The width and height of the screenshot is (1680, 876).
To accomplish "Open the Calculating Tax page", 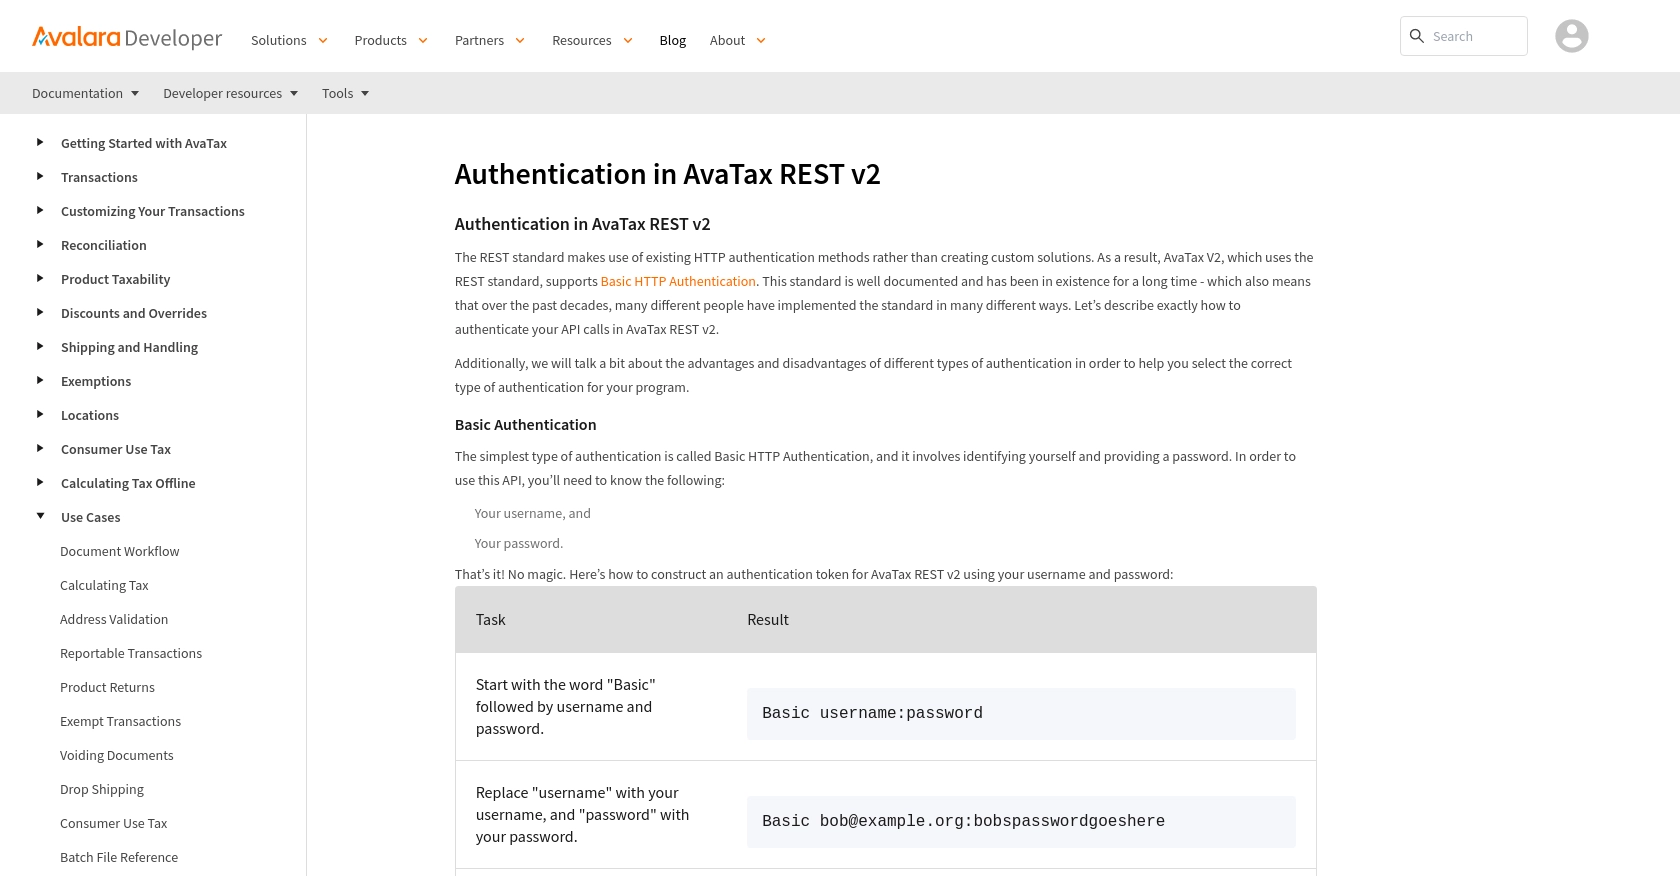I will 104,585.
